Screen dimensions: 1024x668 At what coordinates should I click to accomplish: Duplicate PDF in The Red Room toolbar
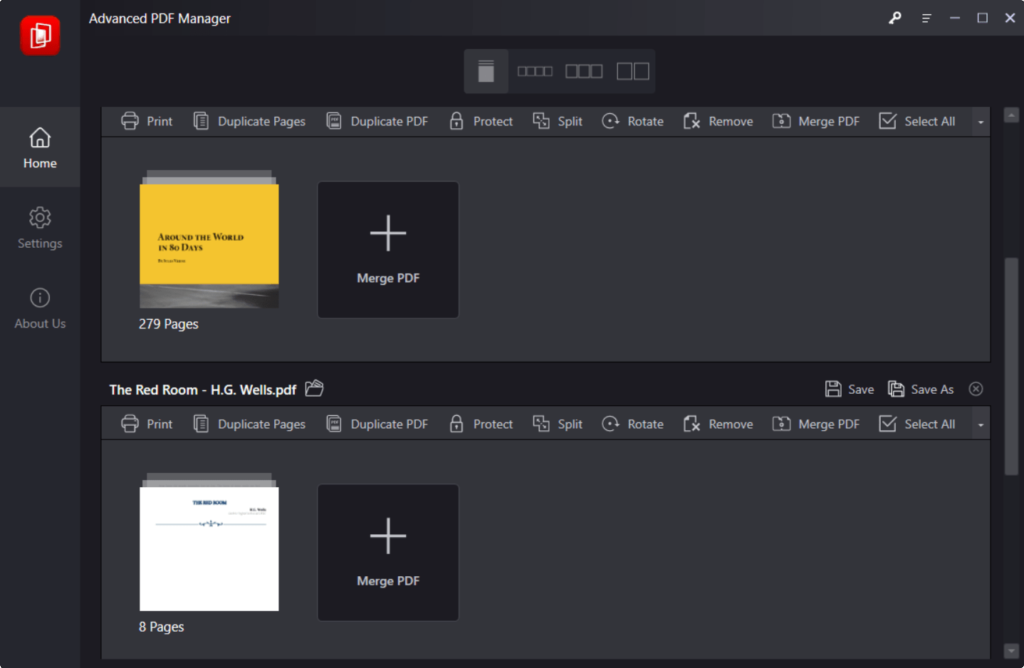click(377, 424)
